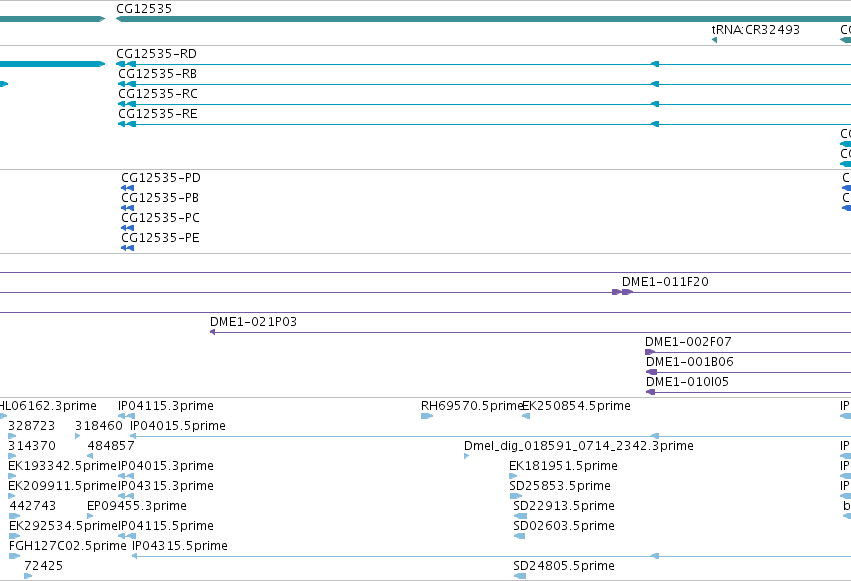Select transcript CG12535-RB label
The width and height of the screenshot is (851, 581).
(157, 74)
